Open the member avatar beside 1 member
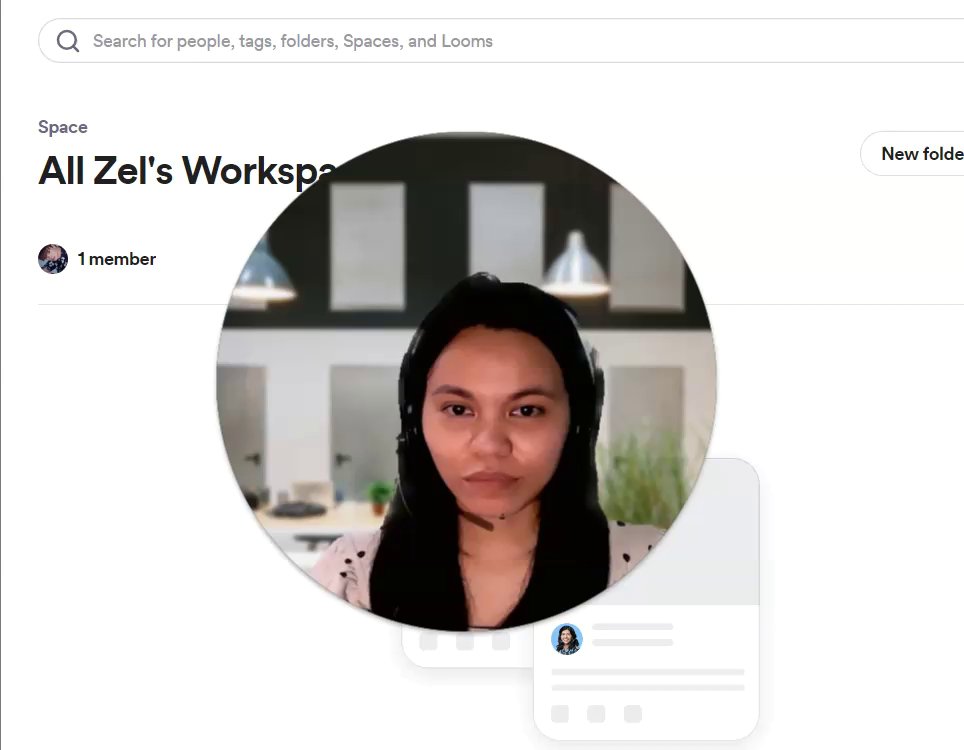The height and width of the screenshot is (750, 964). (x=53, y=259)
